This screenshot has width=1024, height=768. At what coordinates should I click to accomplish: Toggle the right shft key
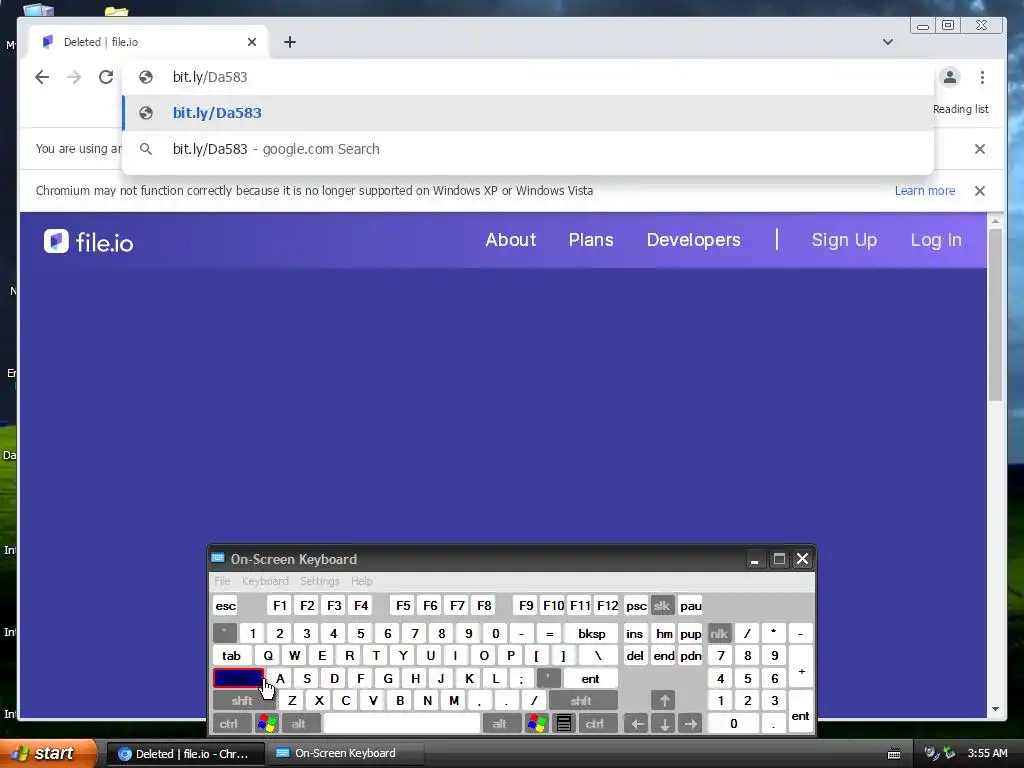[x=581, y=701]
